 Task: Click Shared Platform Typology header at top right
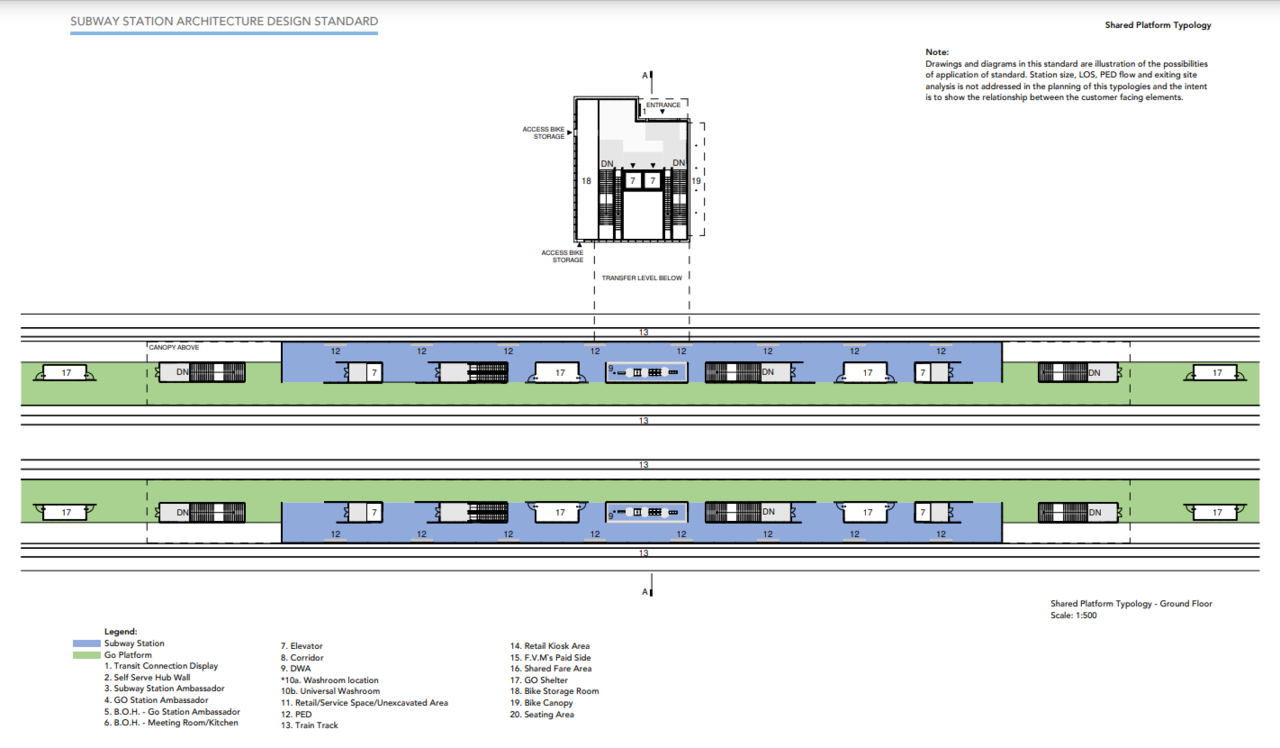click(1157, 25)
